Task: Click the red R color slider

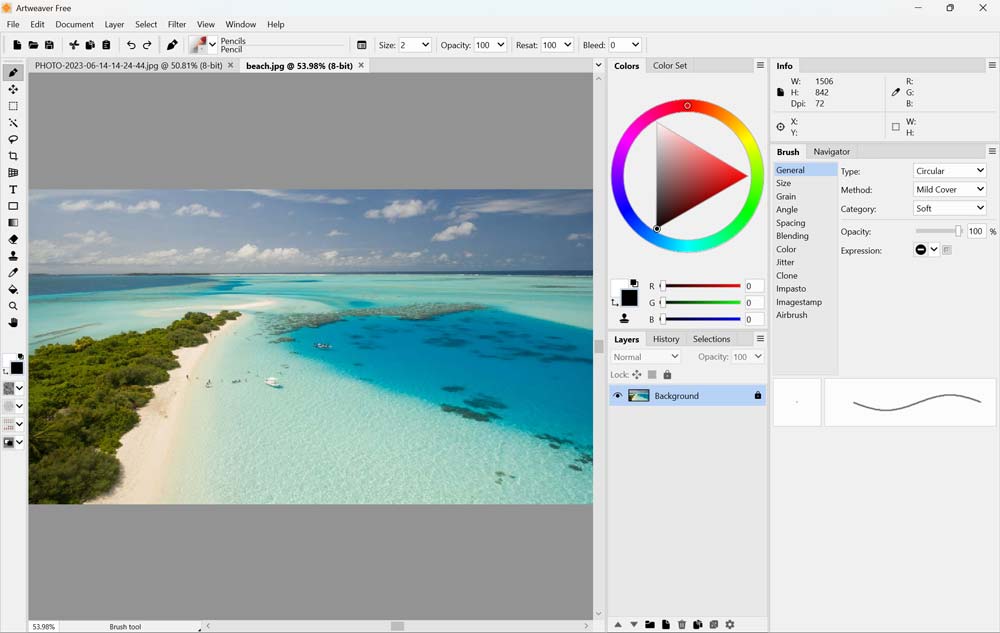Action: click(x=700, y=286)
